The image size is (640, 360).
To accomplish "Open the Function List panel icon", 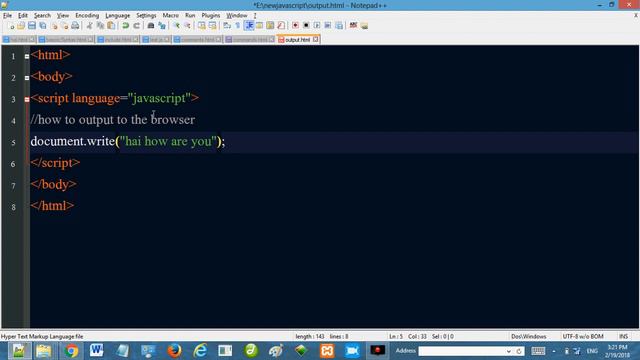I will [281, 26].
